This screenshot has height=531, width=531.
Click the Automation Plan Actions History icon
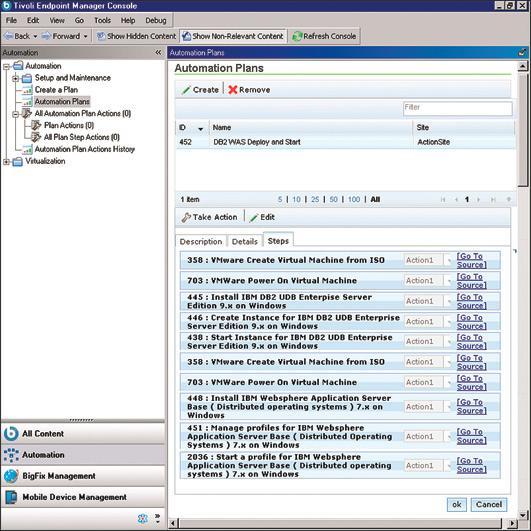point(27,149)
